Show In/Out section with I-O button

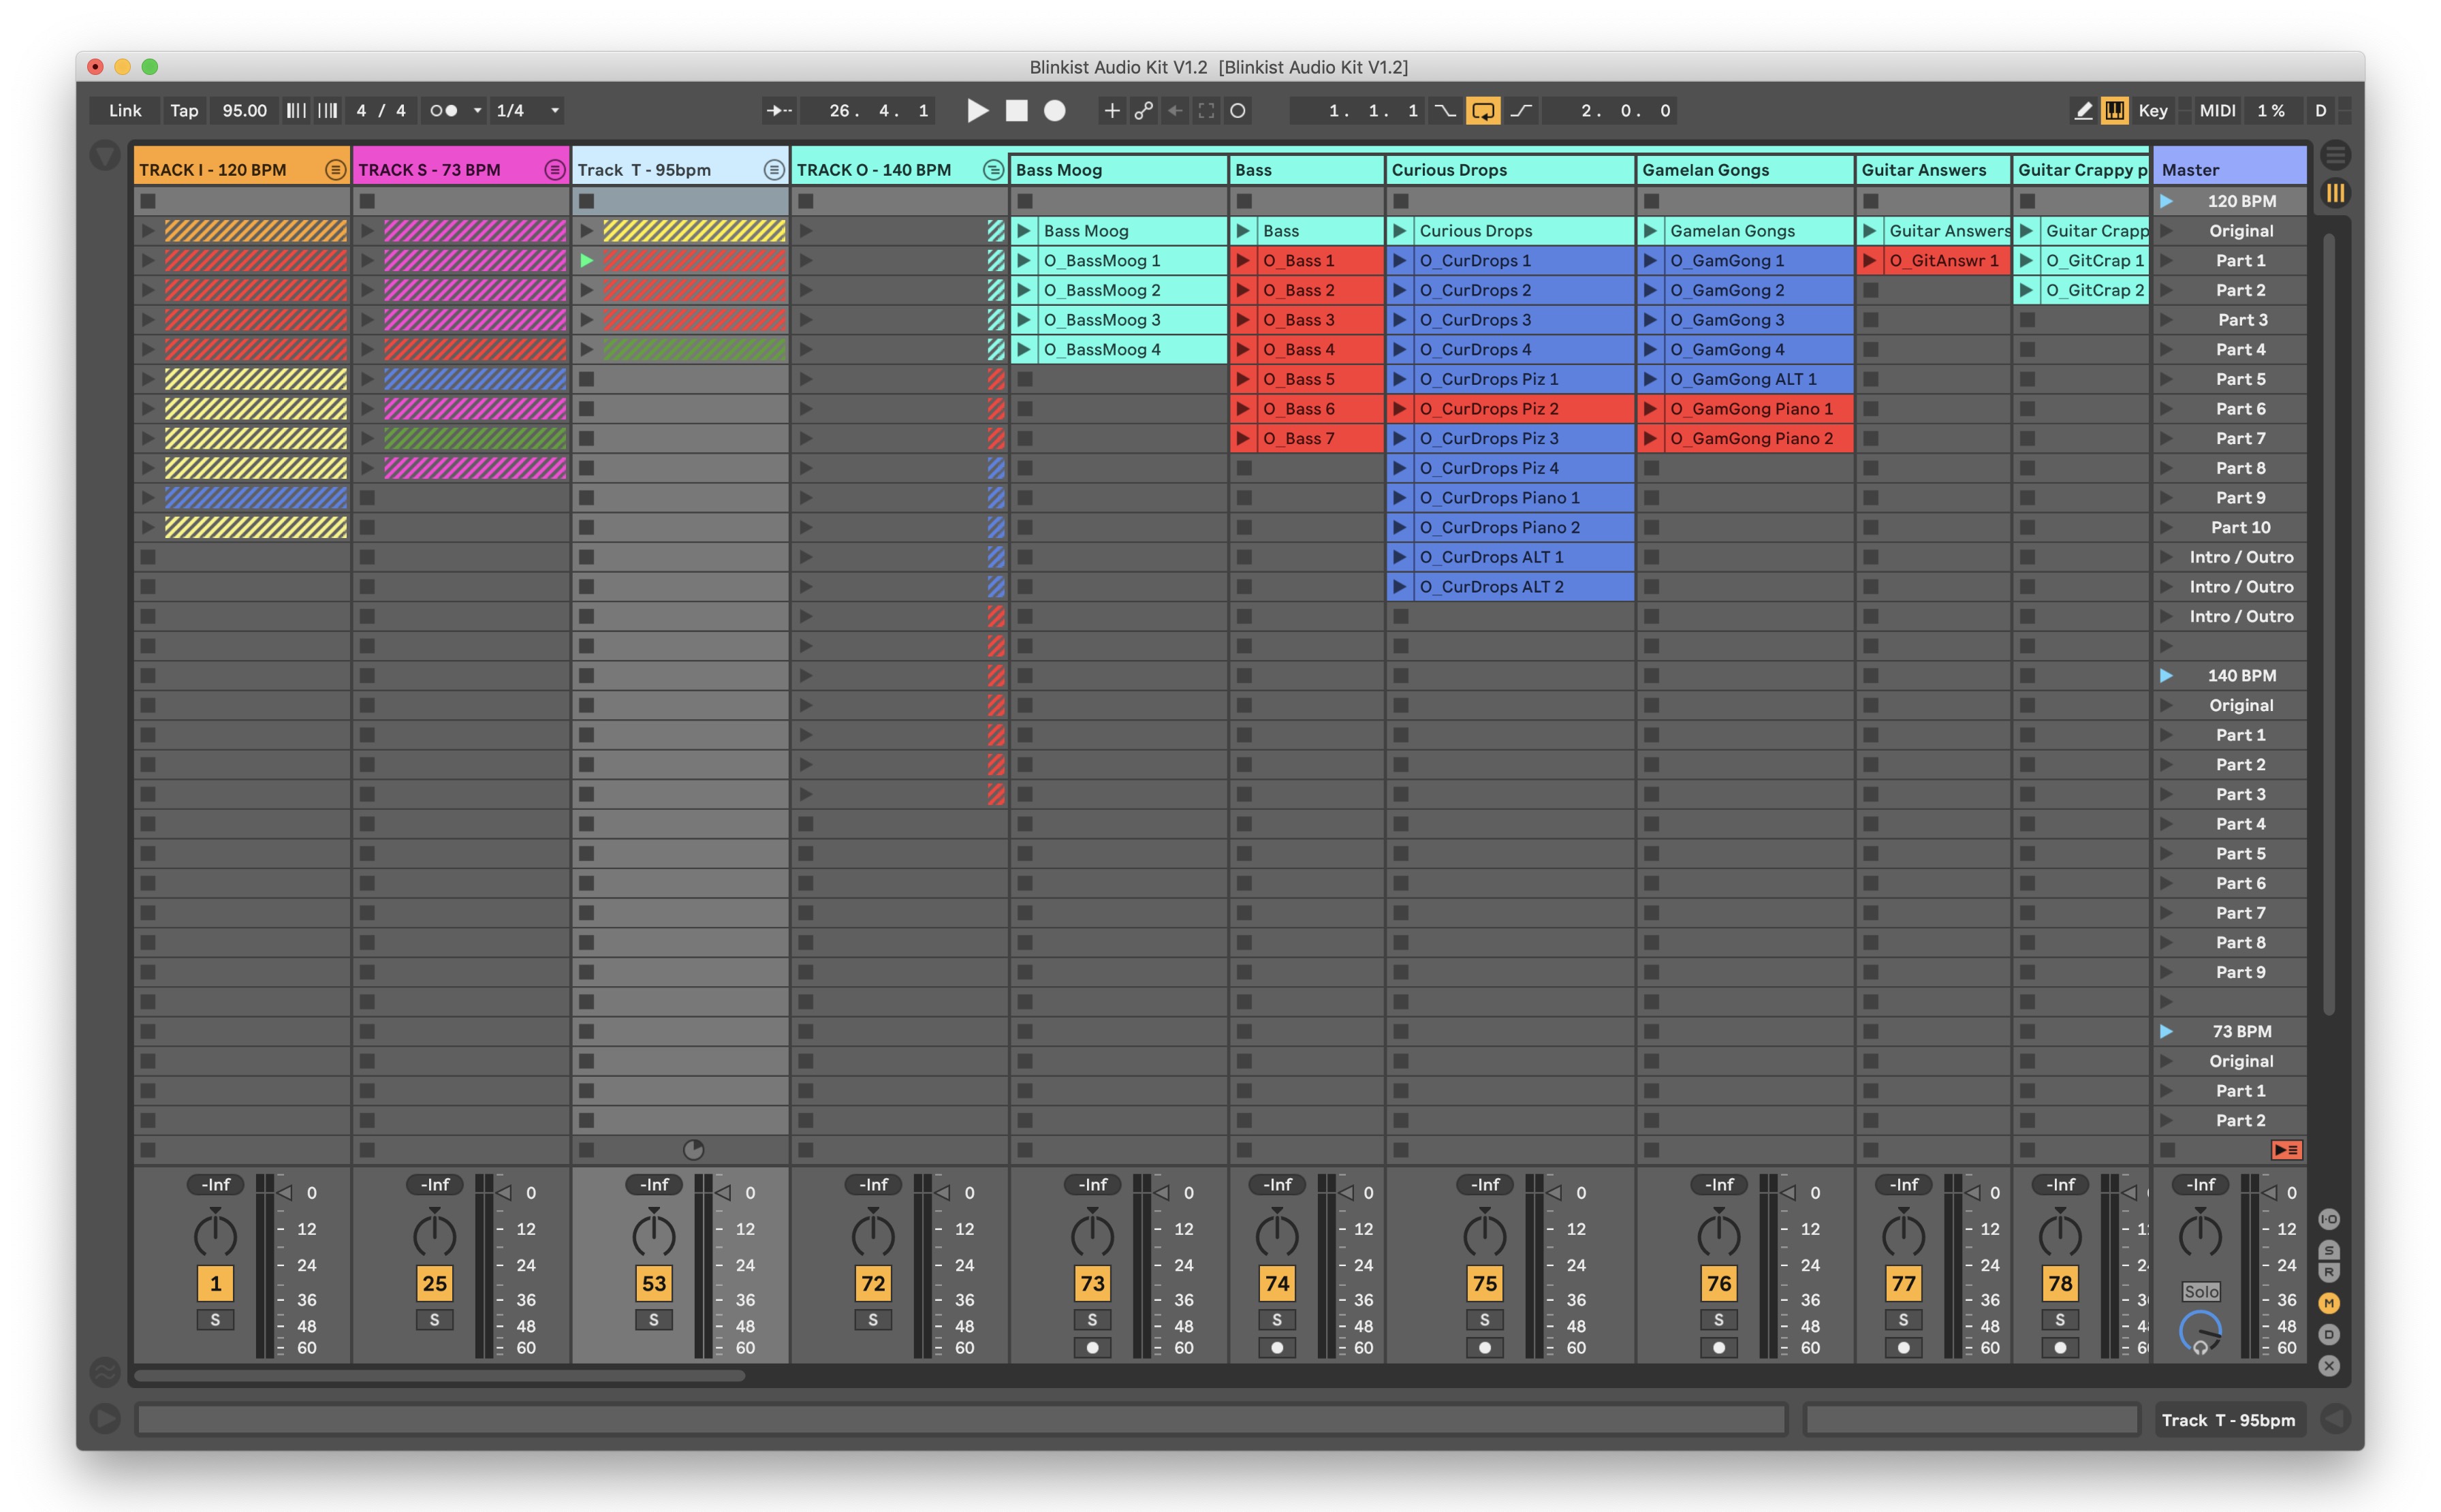click(2328, 1219)
